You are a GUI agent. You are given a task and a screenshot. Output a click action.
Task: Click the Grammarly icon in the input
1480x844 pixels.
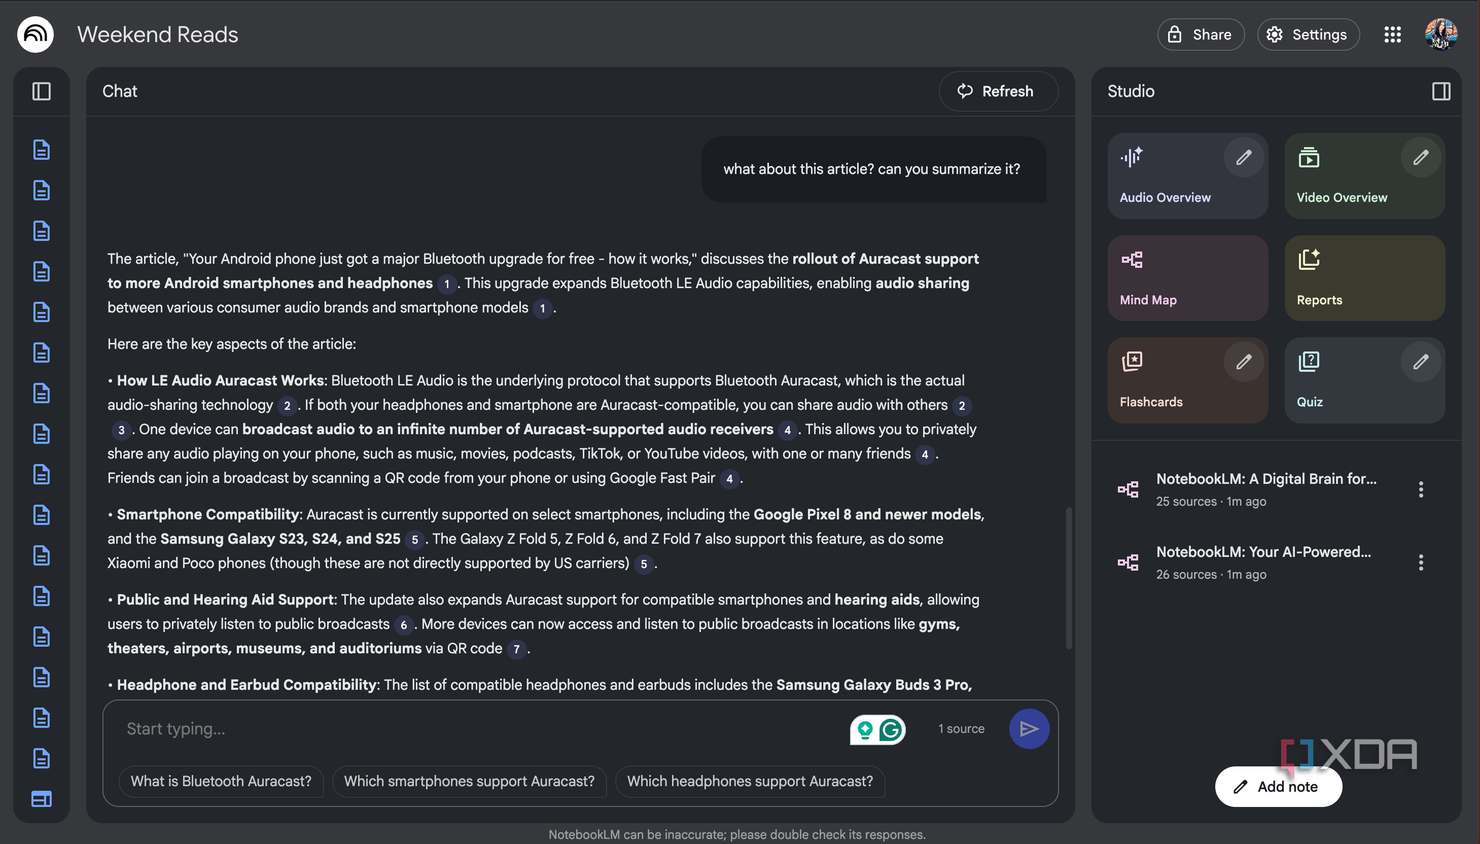click(x=890, y=730)
